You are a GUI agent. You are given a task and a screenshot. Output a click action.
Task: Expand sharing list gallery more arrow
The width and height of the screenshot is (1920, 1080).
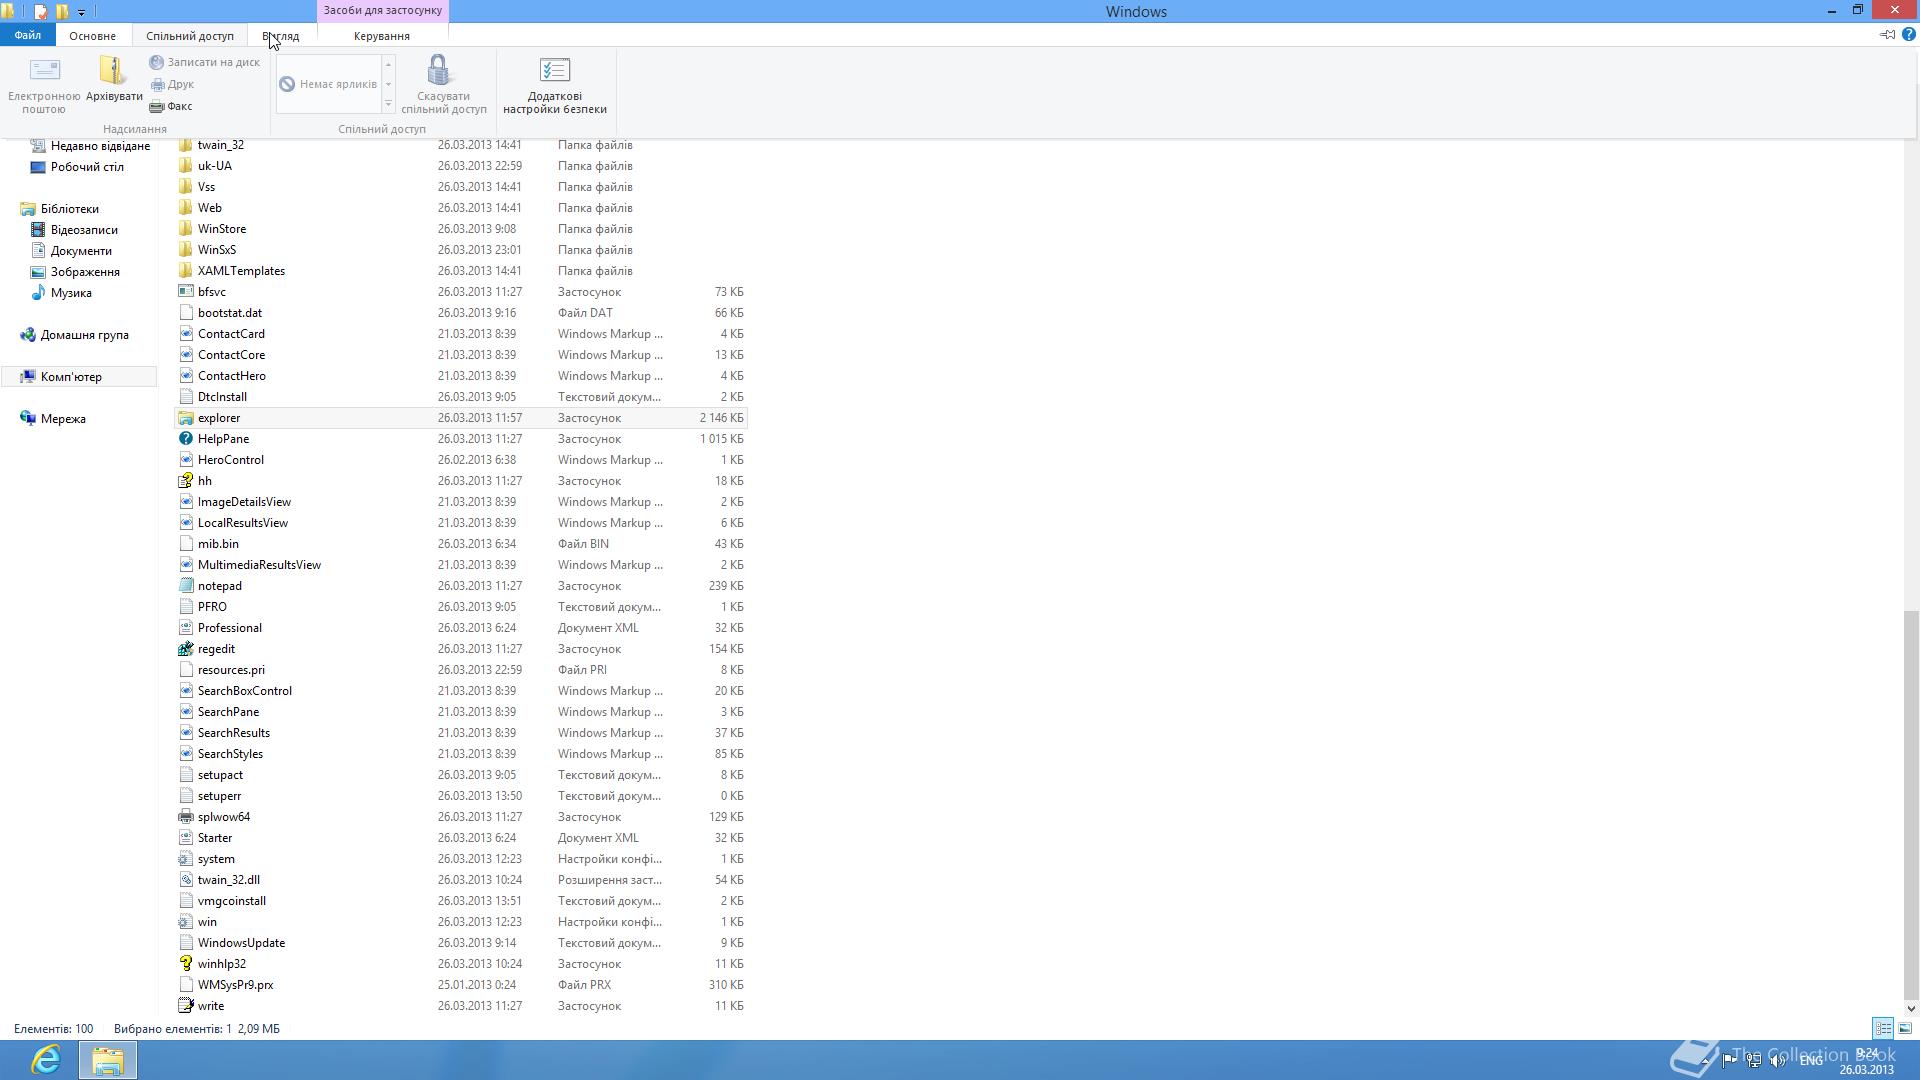coord(388,104)
